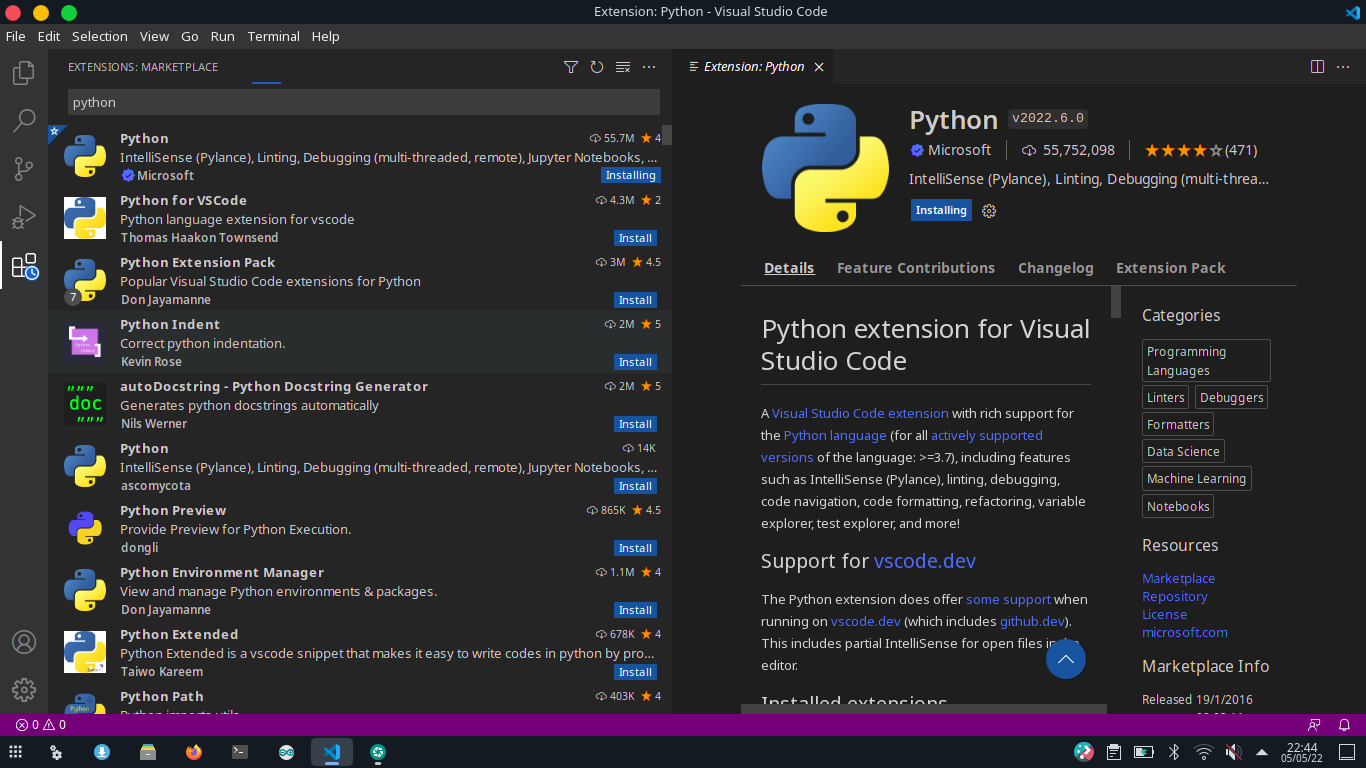Open Views and More Actions ellipsis in extensions panel
Screen dimensions: 1366x768
coord(649,67)
